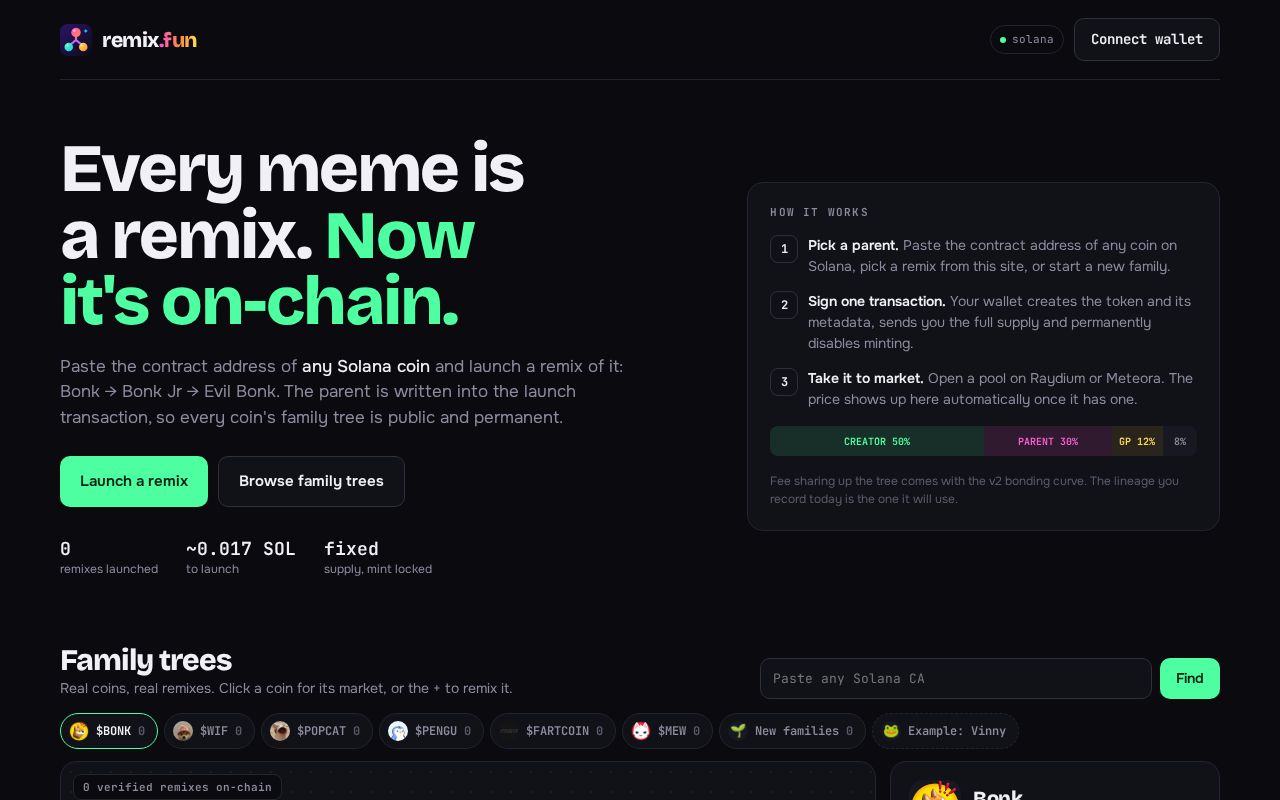Show the Example: Vinny frog chip
This screenshot has height=800, width=1280.
tap(945, 731)
